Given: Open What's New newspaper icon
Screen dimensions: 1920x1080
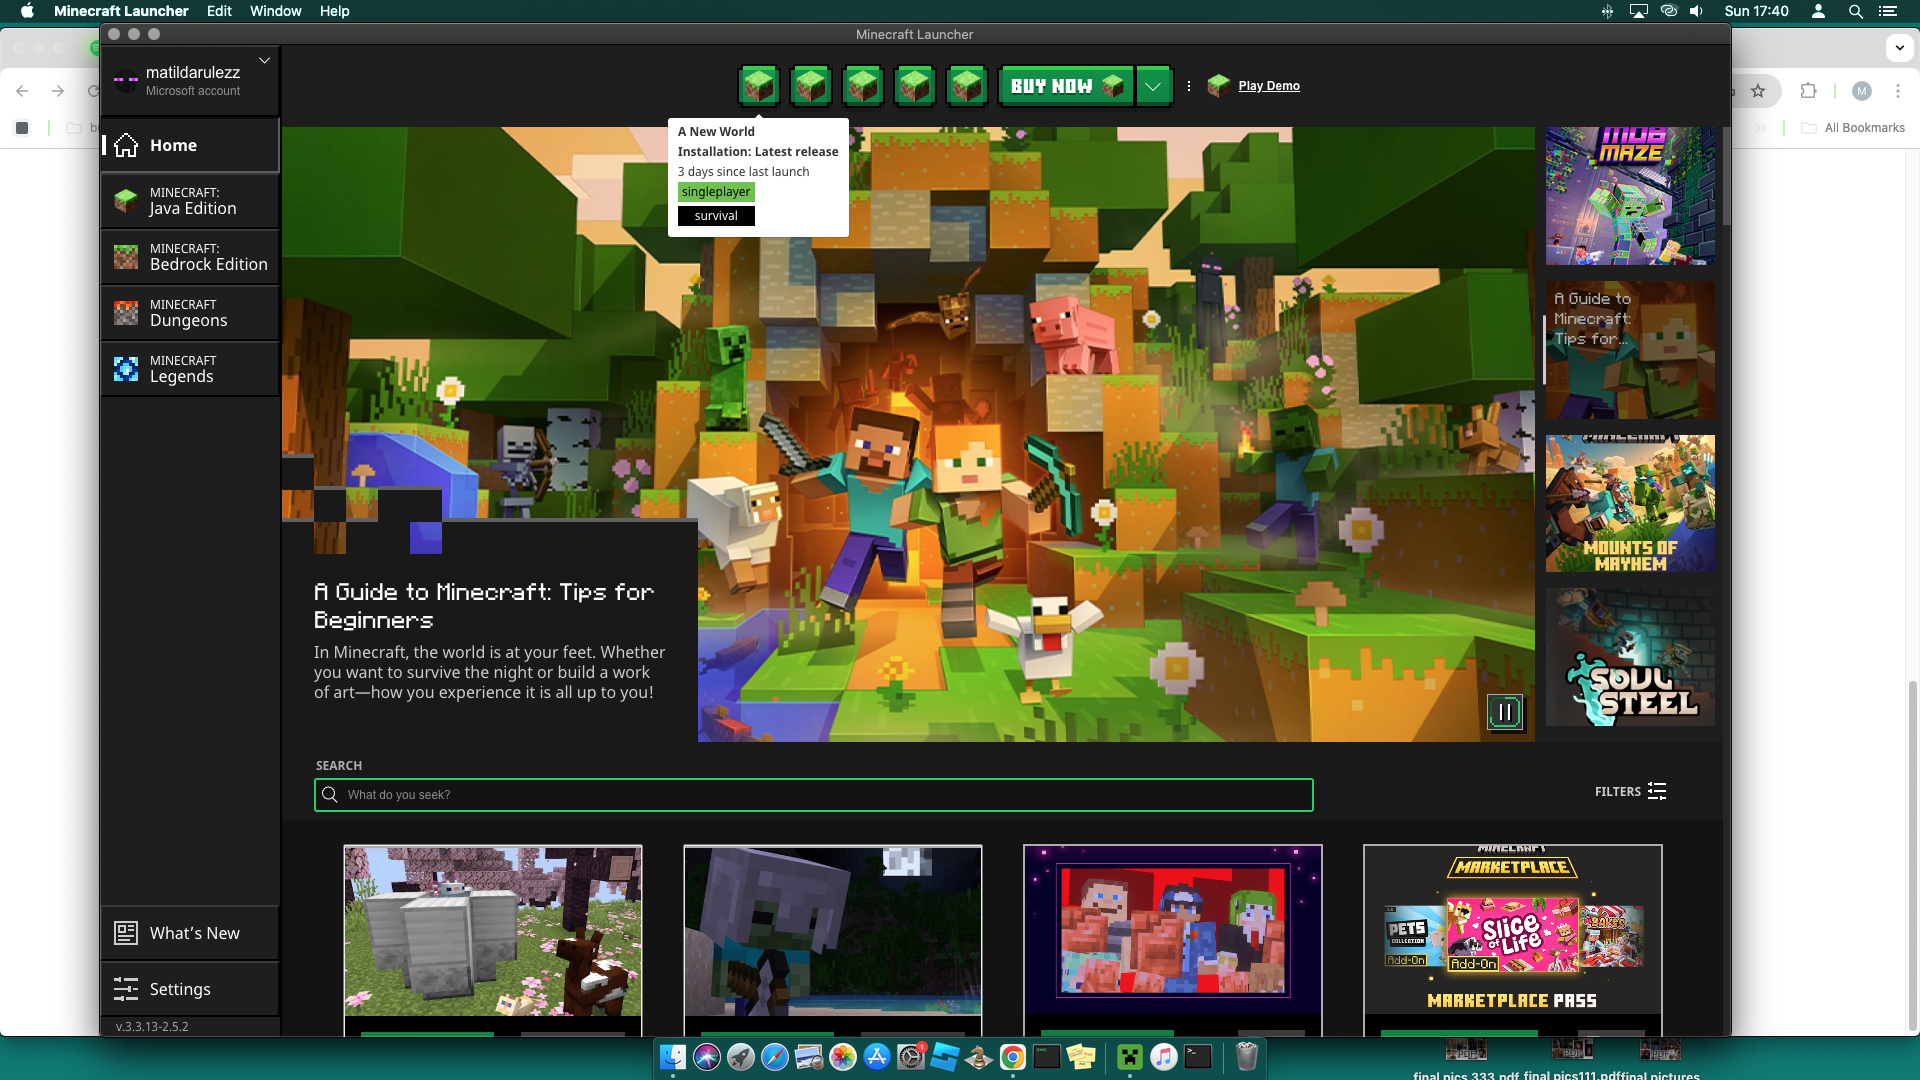Looking at the screenshot, I should [x=126, y=933].
